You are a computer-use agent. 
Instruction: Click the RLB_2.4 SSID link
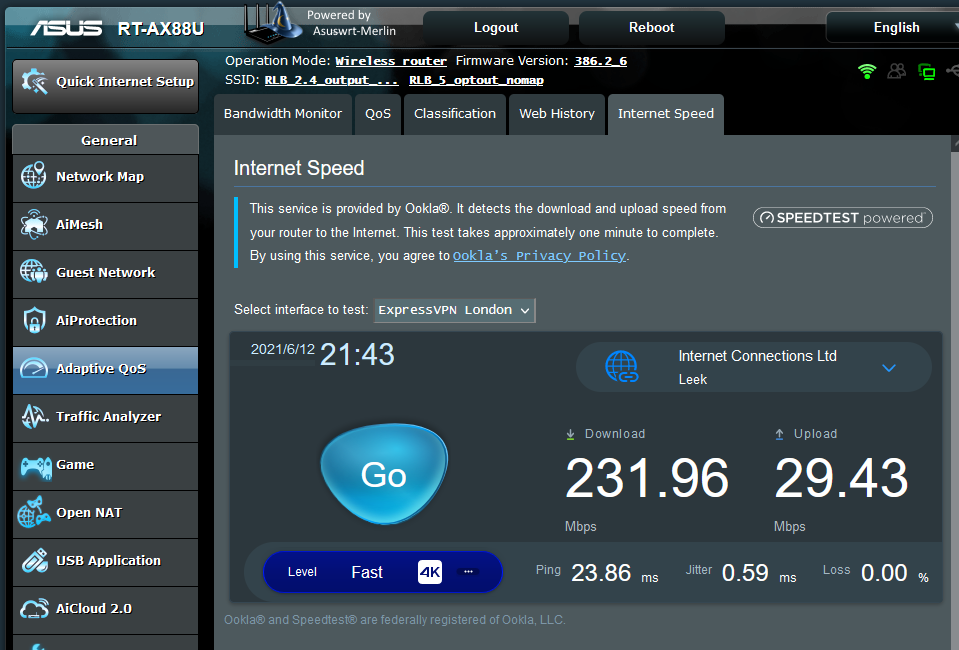[331, 80]
